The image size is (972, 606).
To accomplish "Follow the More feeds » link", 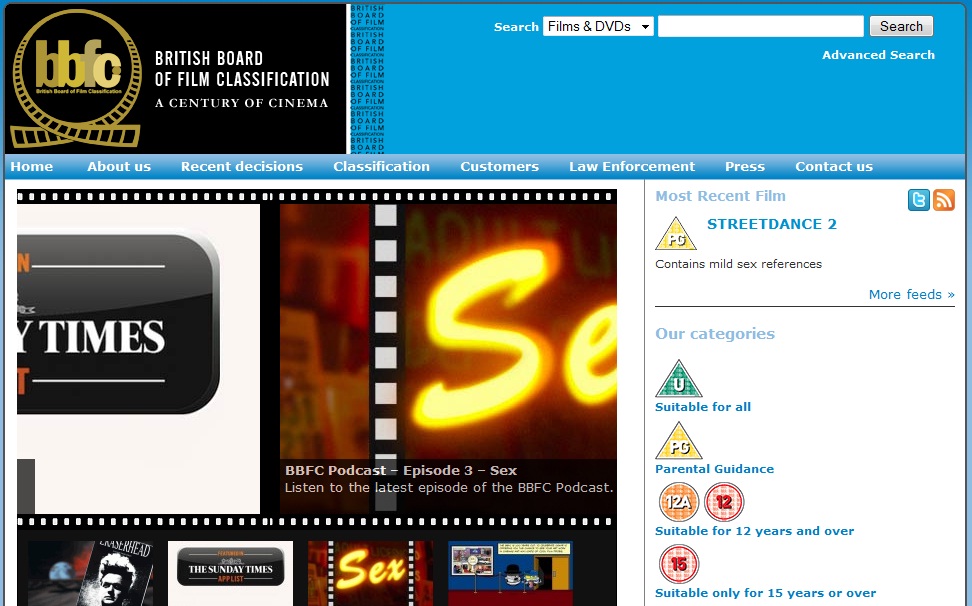I will pos(911,294).
